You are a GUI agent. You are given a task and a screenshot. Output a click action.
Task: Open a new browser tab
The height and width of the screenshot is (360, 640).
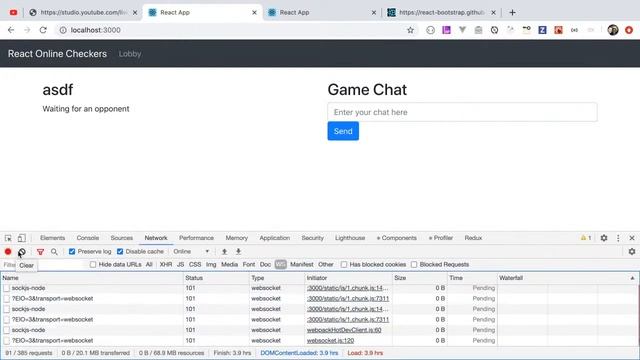click(x=512, y=12)
